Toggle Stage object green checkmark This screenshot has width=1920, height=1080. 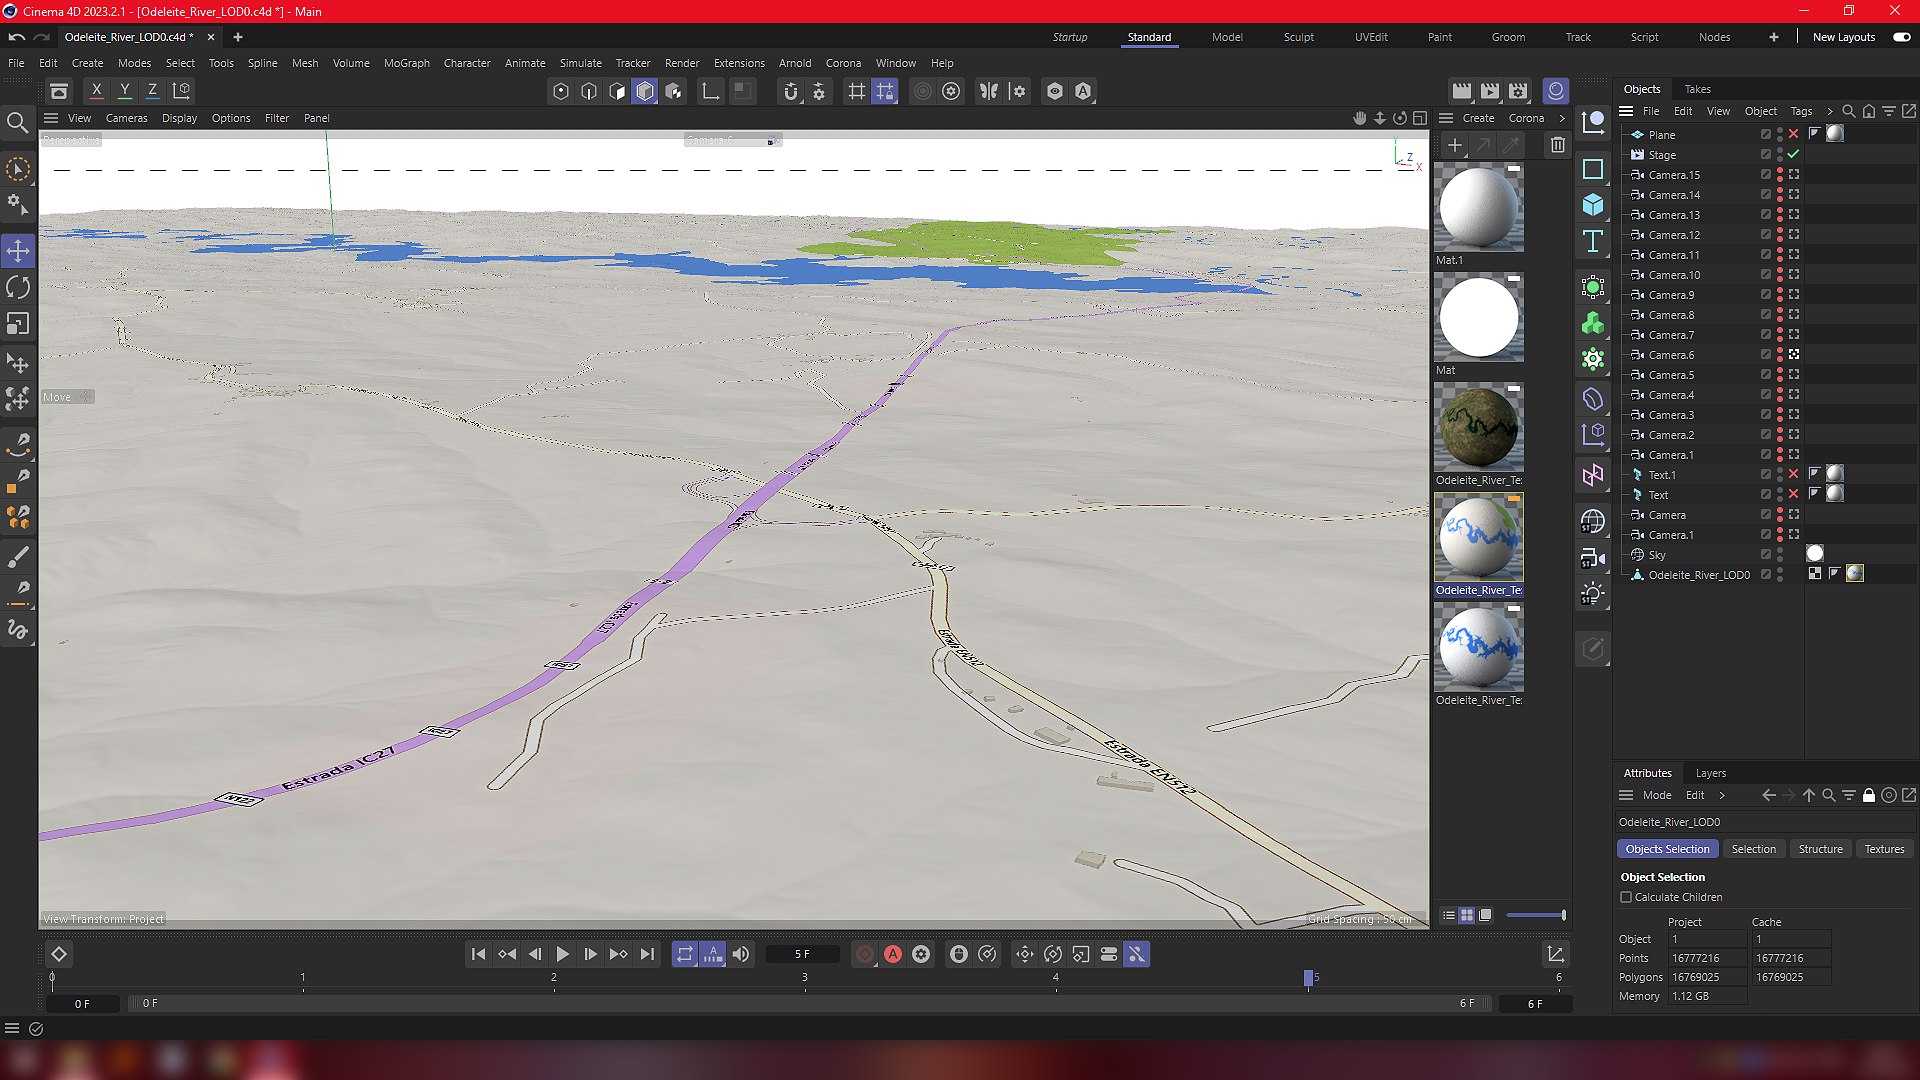coord(1794,154)
